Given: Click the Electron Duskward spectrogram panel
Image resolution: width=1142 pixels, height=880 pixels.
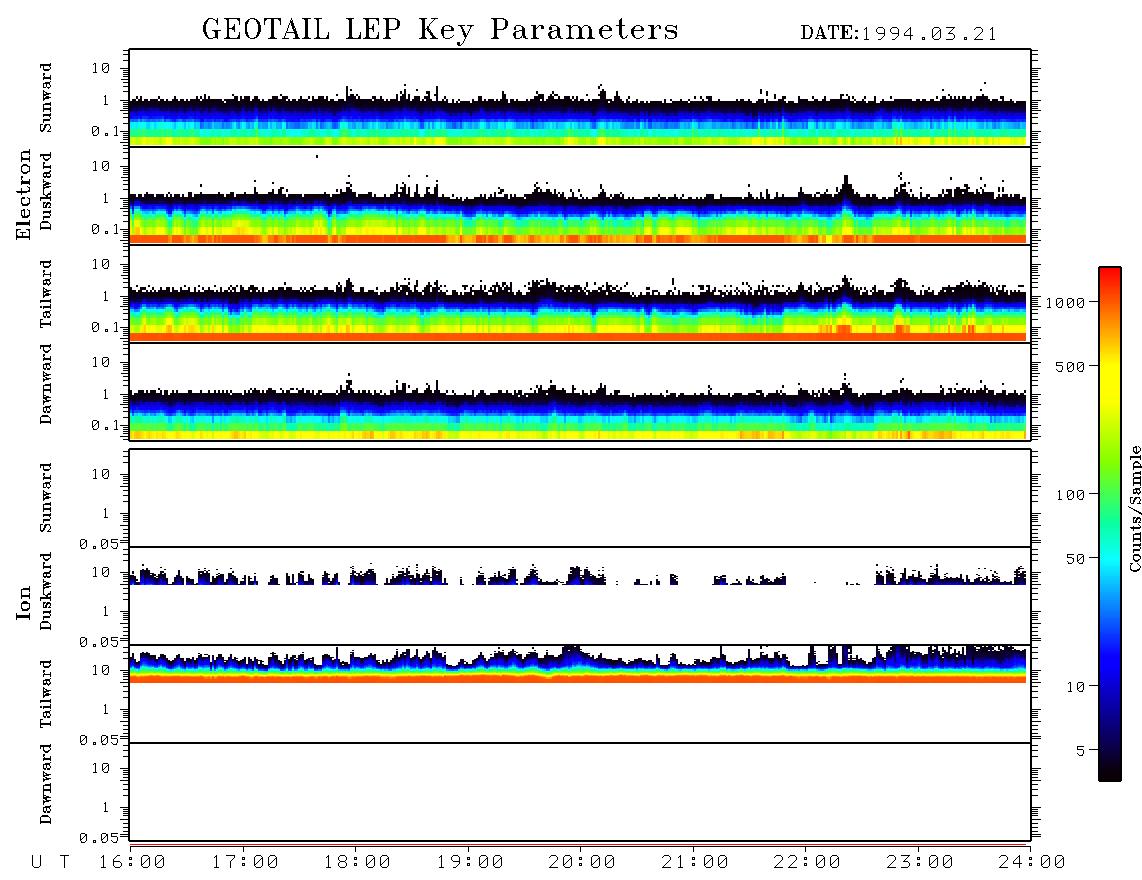Looking at the screenshot, I should 580,195.
